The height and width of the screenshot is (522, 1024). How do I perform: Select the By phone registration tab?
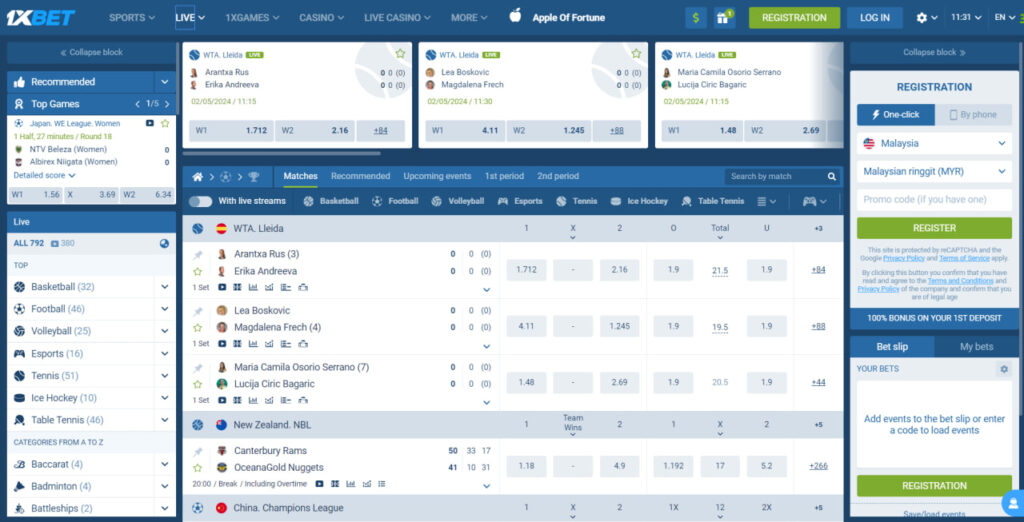click(973, 114)
